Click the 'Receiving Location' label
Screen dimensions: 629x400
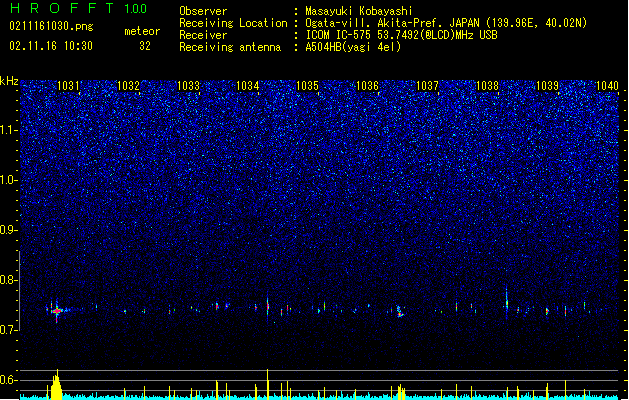click(233, 23)
